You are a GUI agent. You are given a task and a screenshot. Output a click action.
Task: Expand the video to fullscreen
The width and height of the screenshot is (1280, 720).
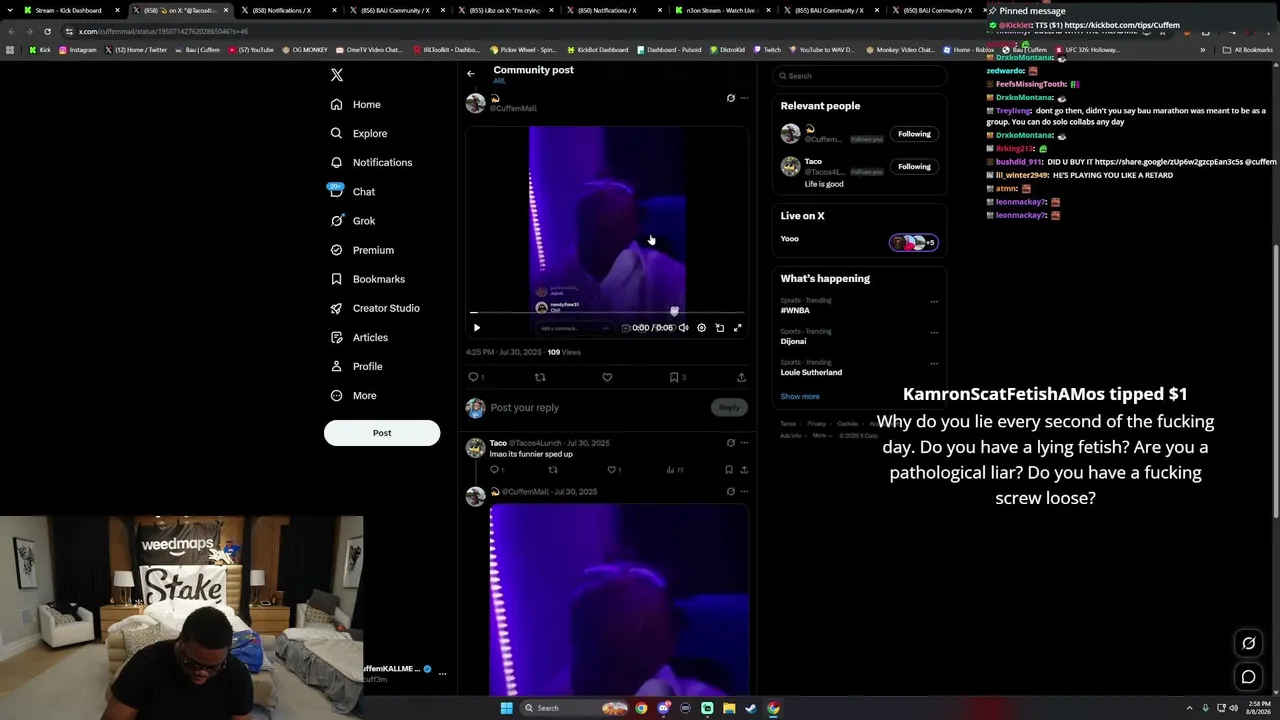(x=738, y=328)
